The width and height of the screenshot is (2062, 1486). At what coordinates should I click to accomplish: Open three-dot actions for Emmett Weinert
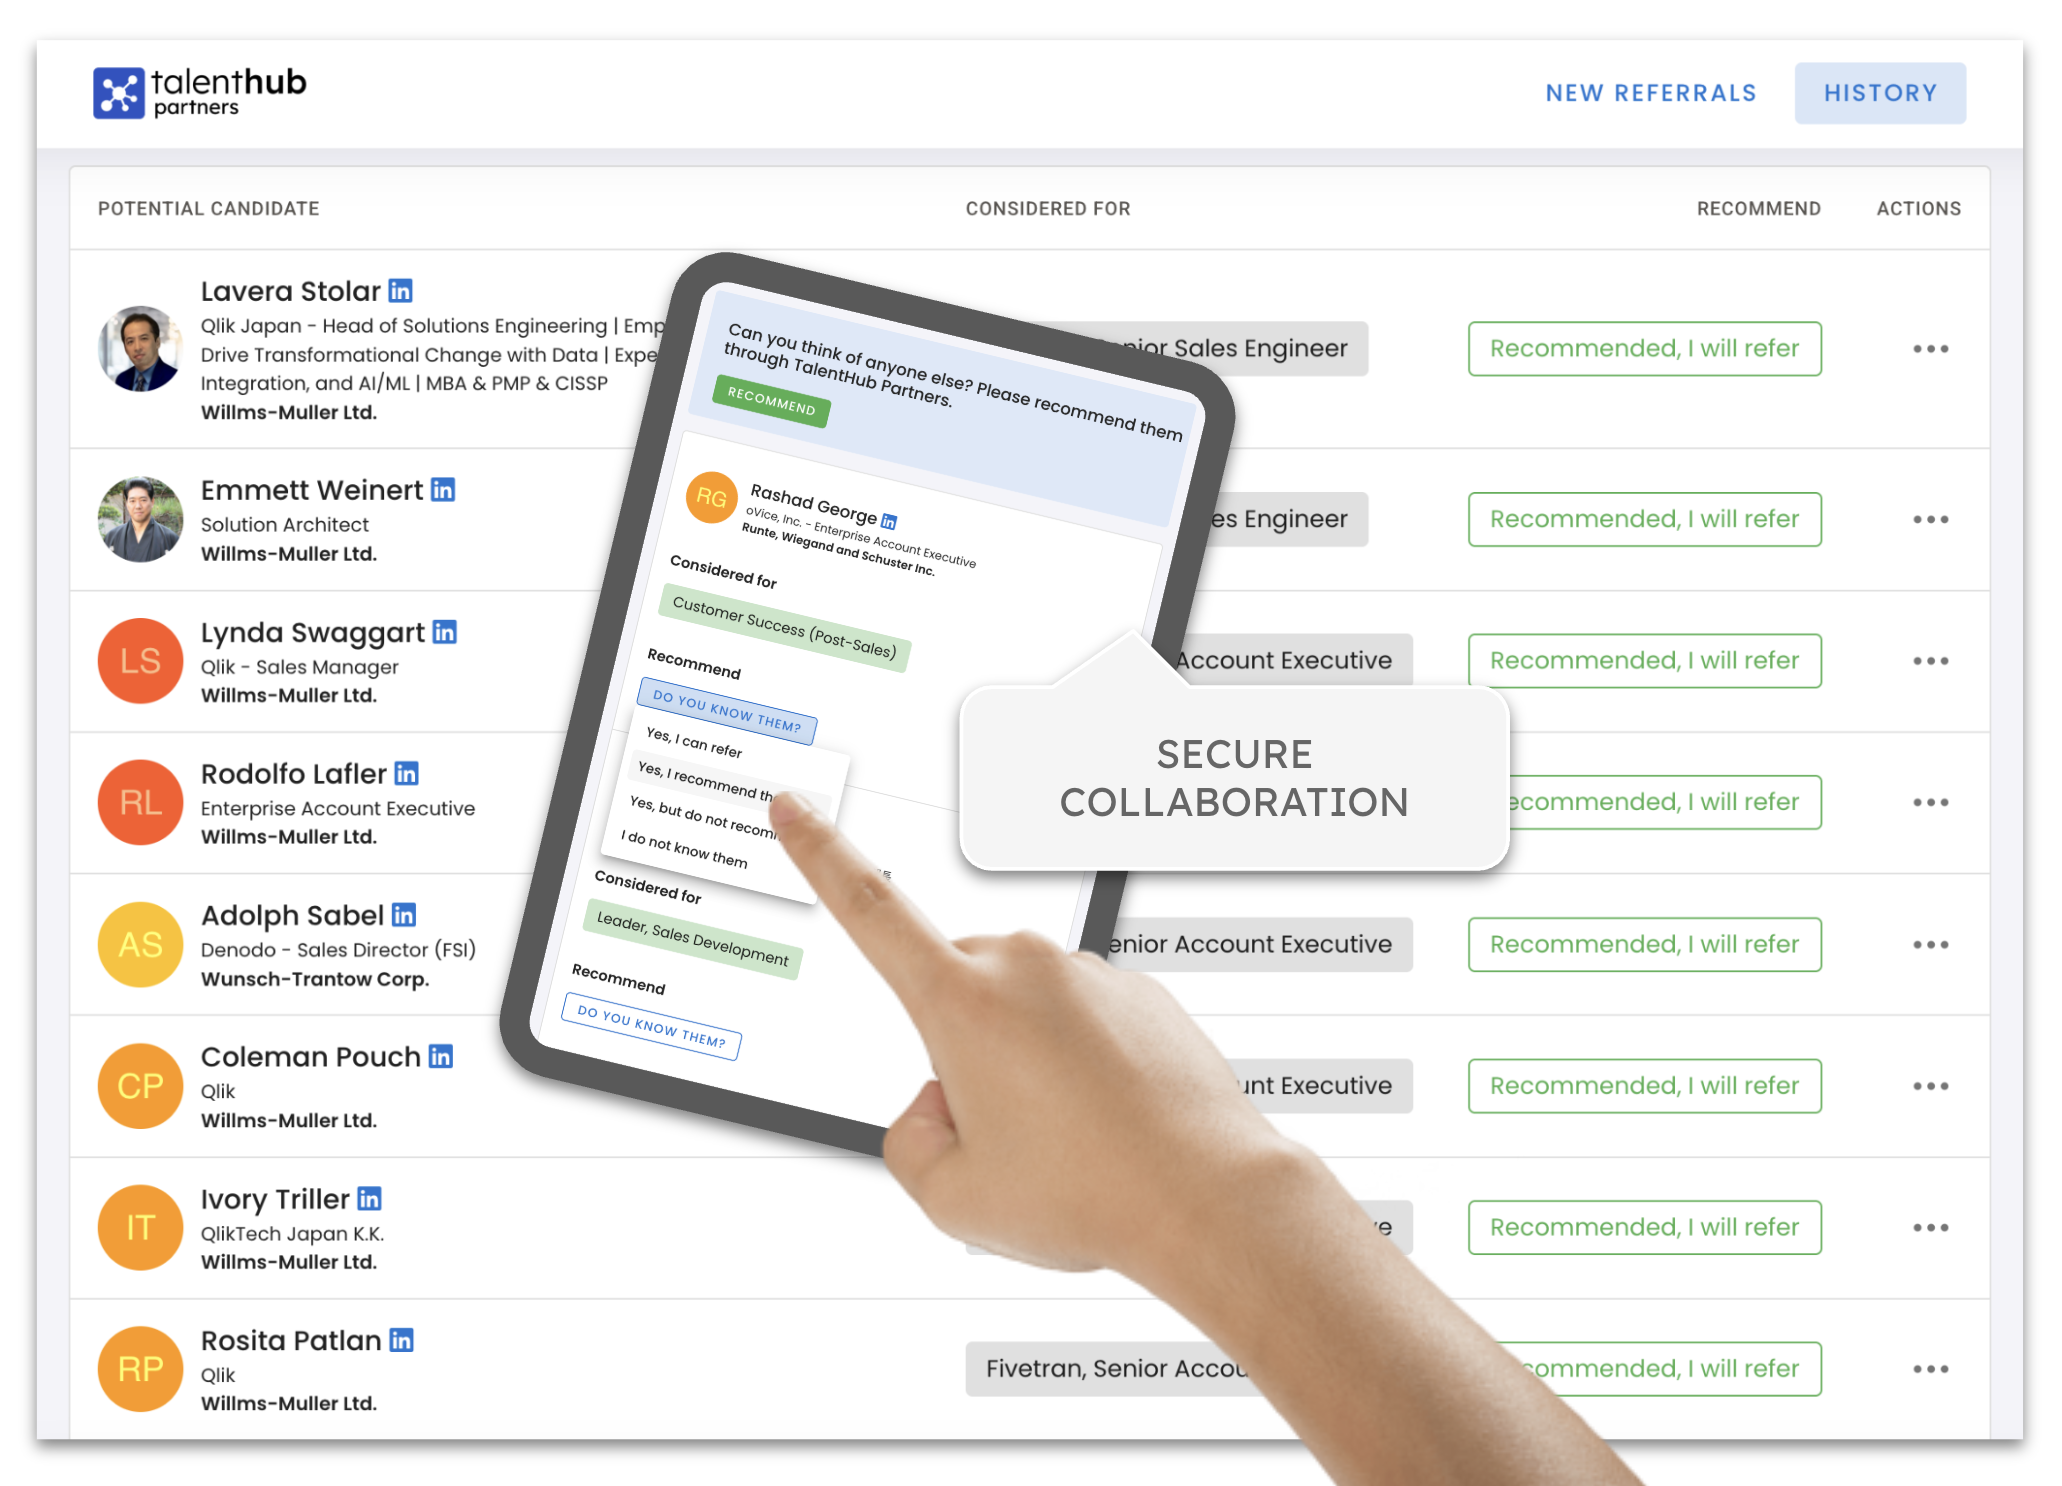(x=1930, y=520)
